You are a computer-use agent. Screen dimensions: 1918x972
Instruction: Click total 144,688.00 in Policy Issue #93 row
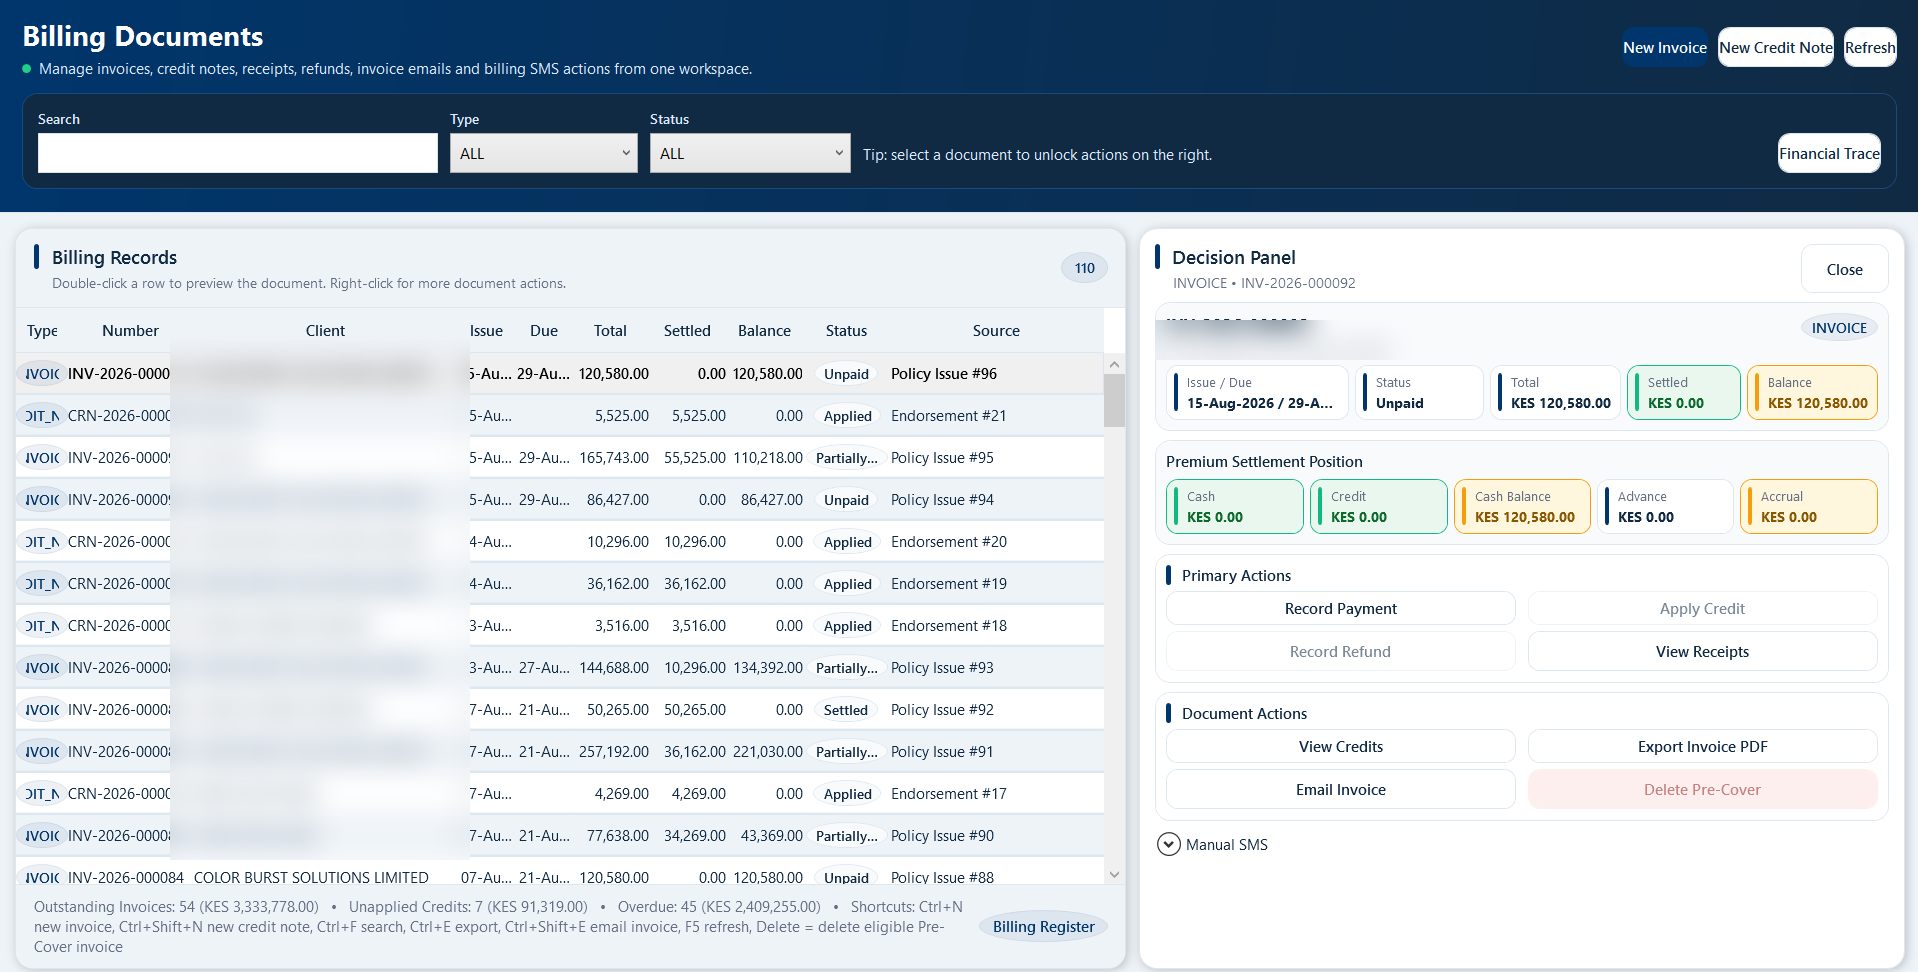coord(614,667)
